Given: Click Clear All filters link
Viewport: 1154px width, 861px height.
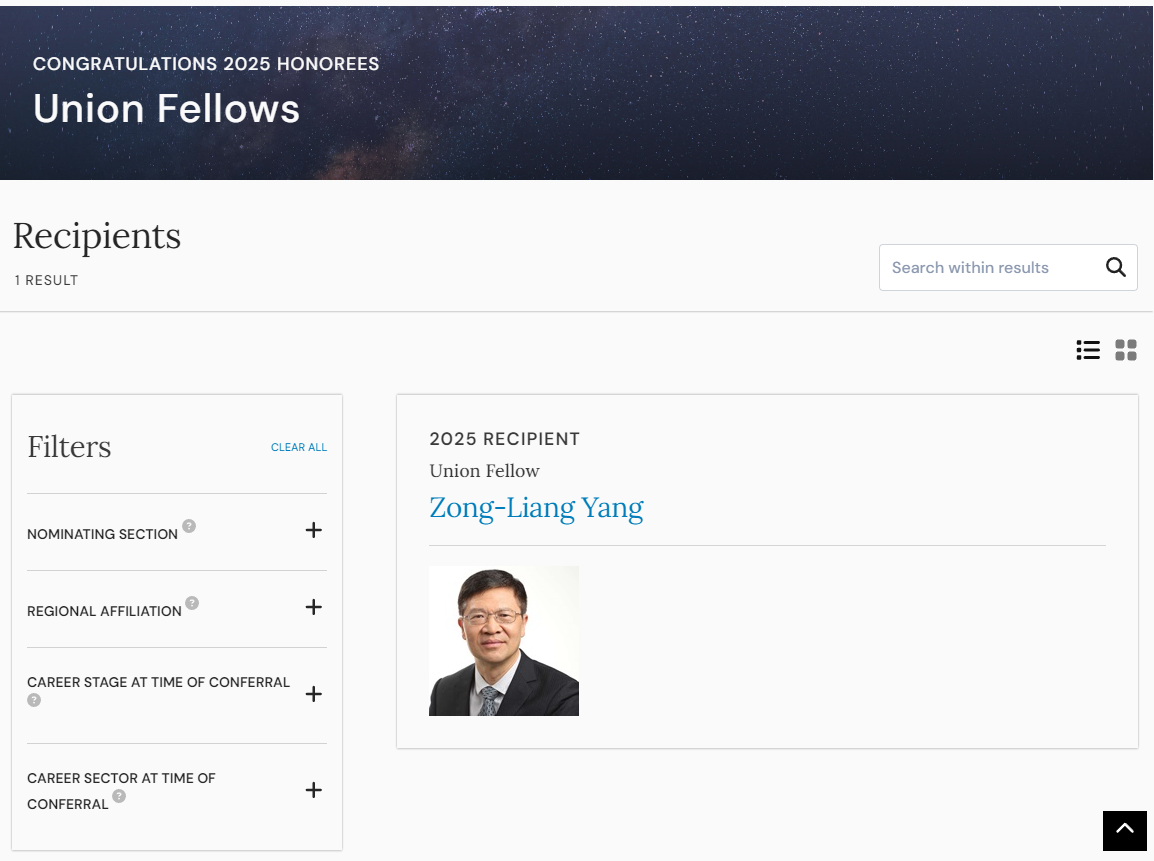Looking at the screenshot, I should (299, 447).
